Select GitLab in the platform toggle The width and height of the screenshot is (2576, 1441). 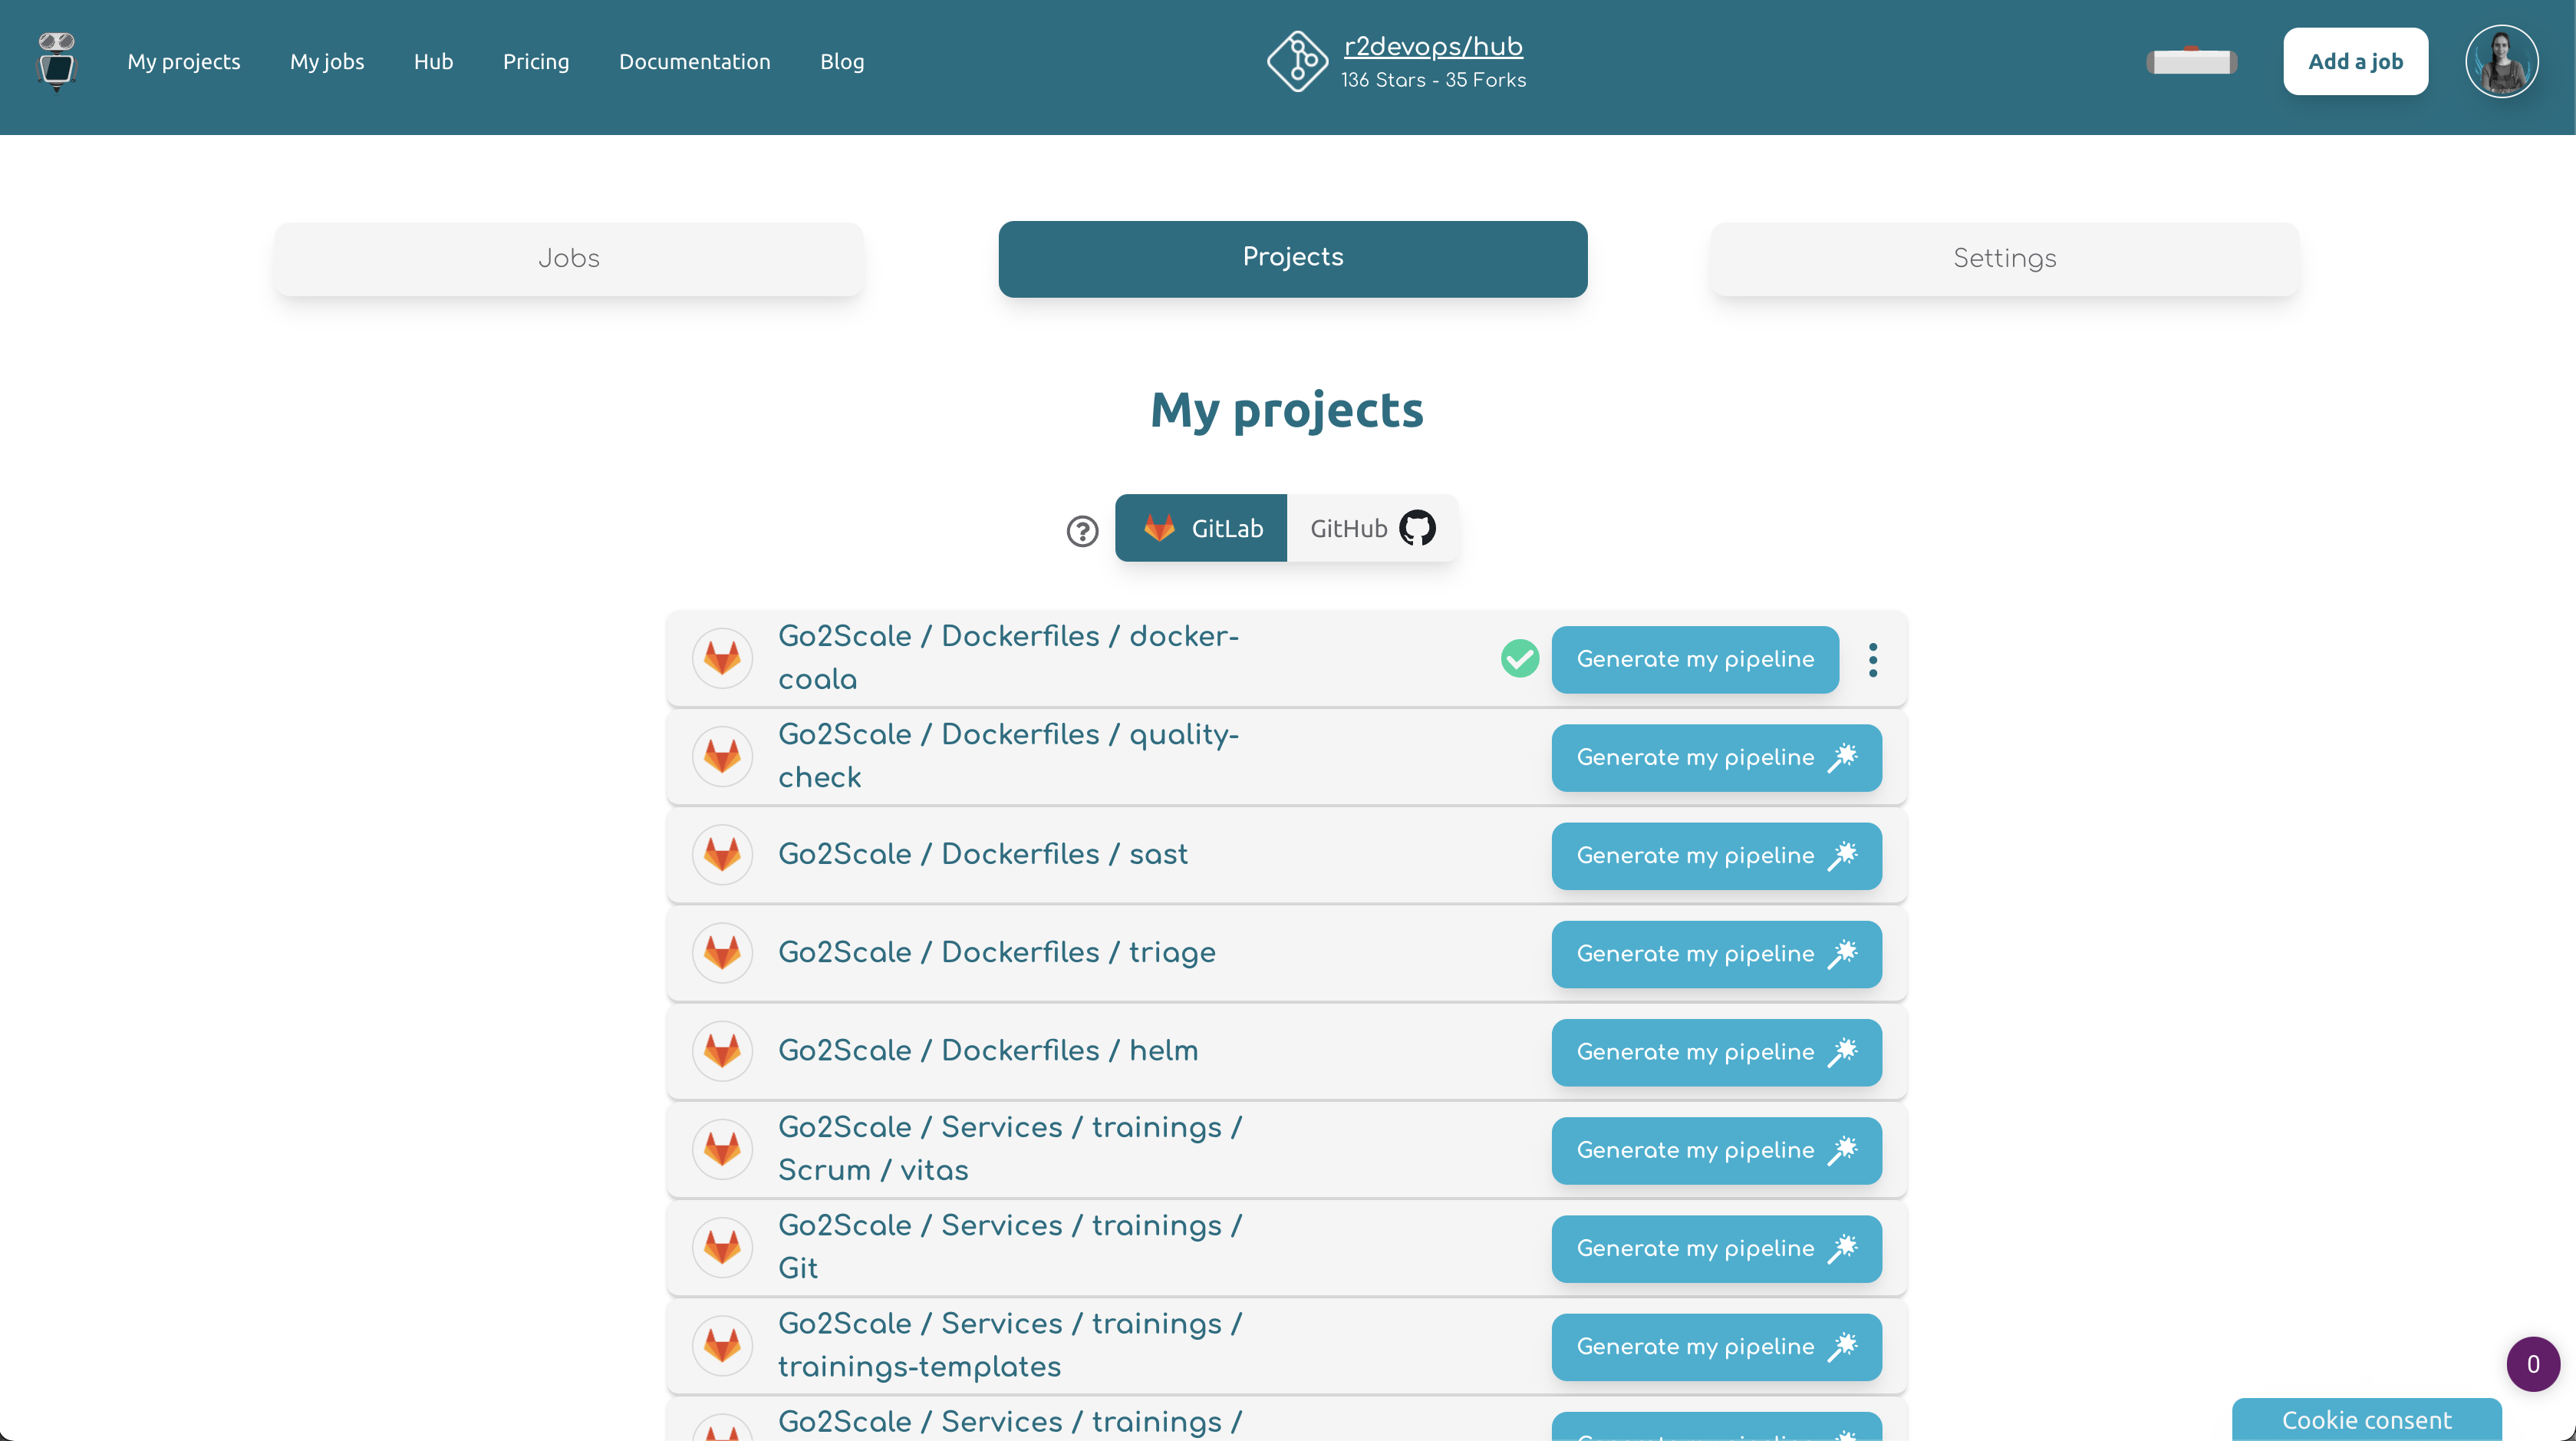pyautogui.click(x=1201, y=527)
